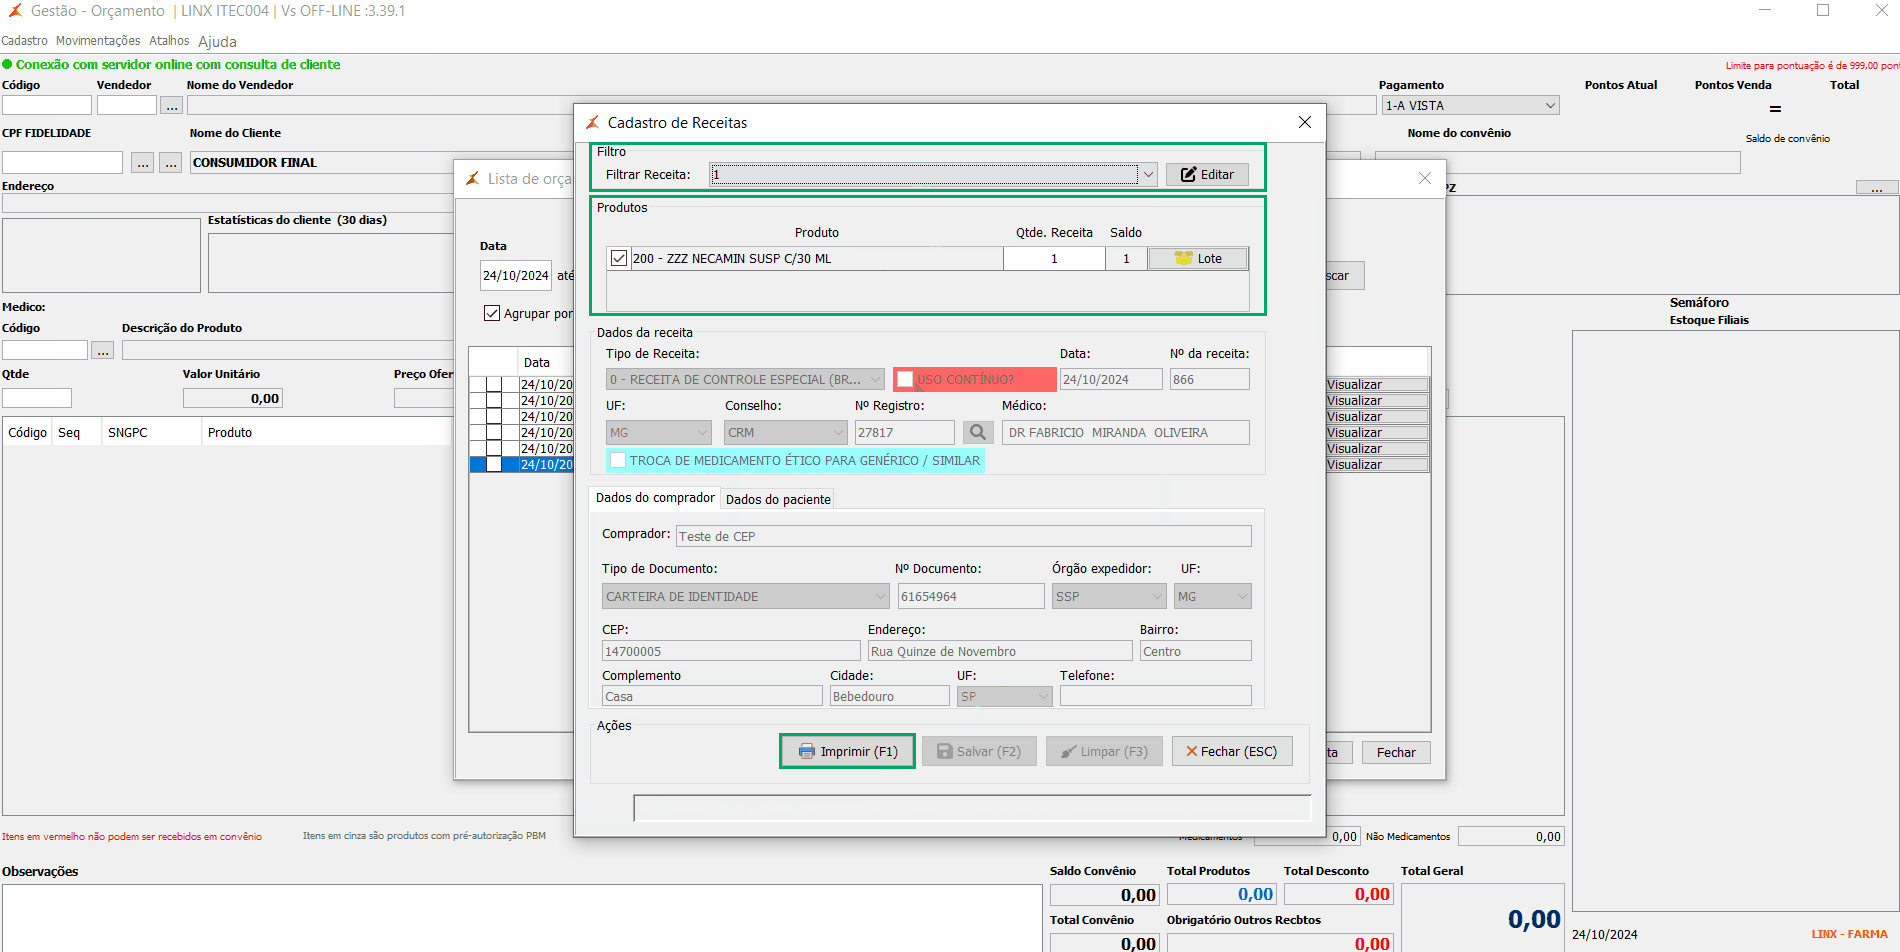Click ellipsis button at right of convênio area

point(1877,188)
